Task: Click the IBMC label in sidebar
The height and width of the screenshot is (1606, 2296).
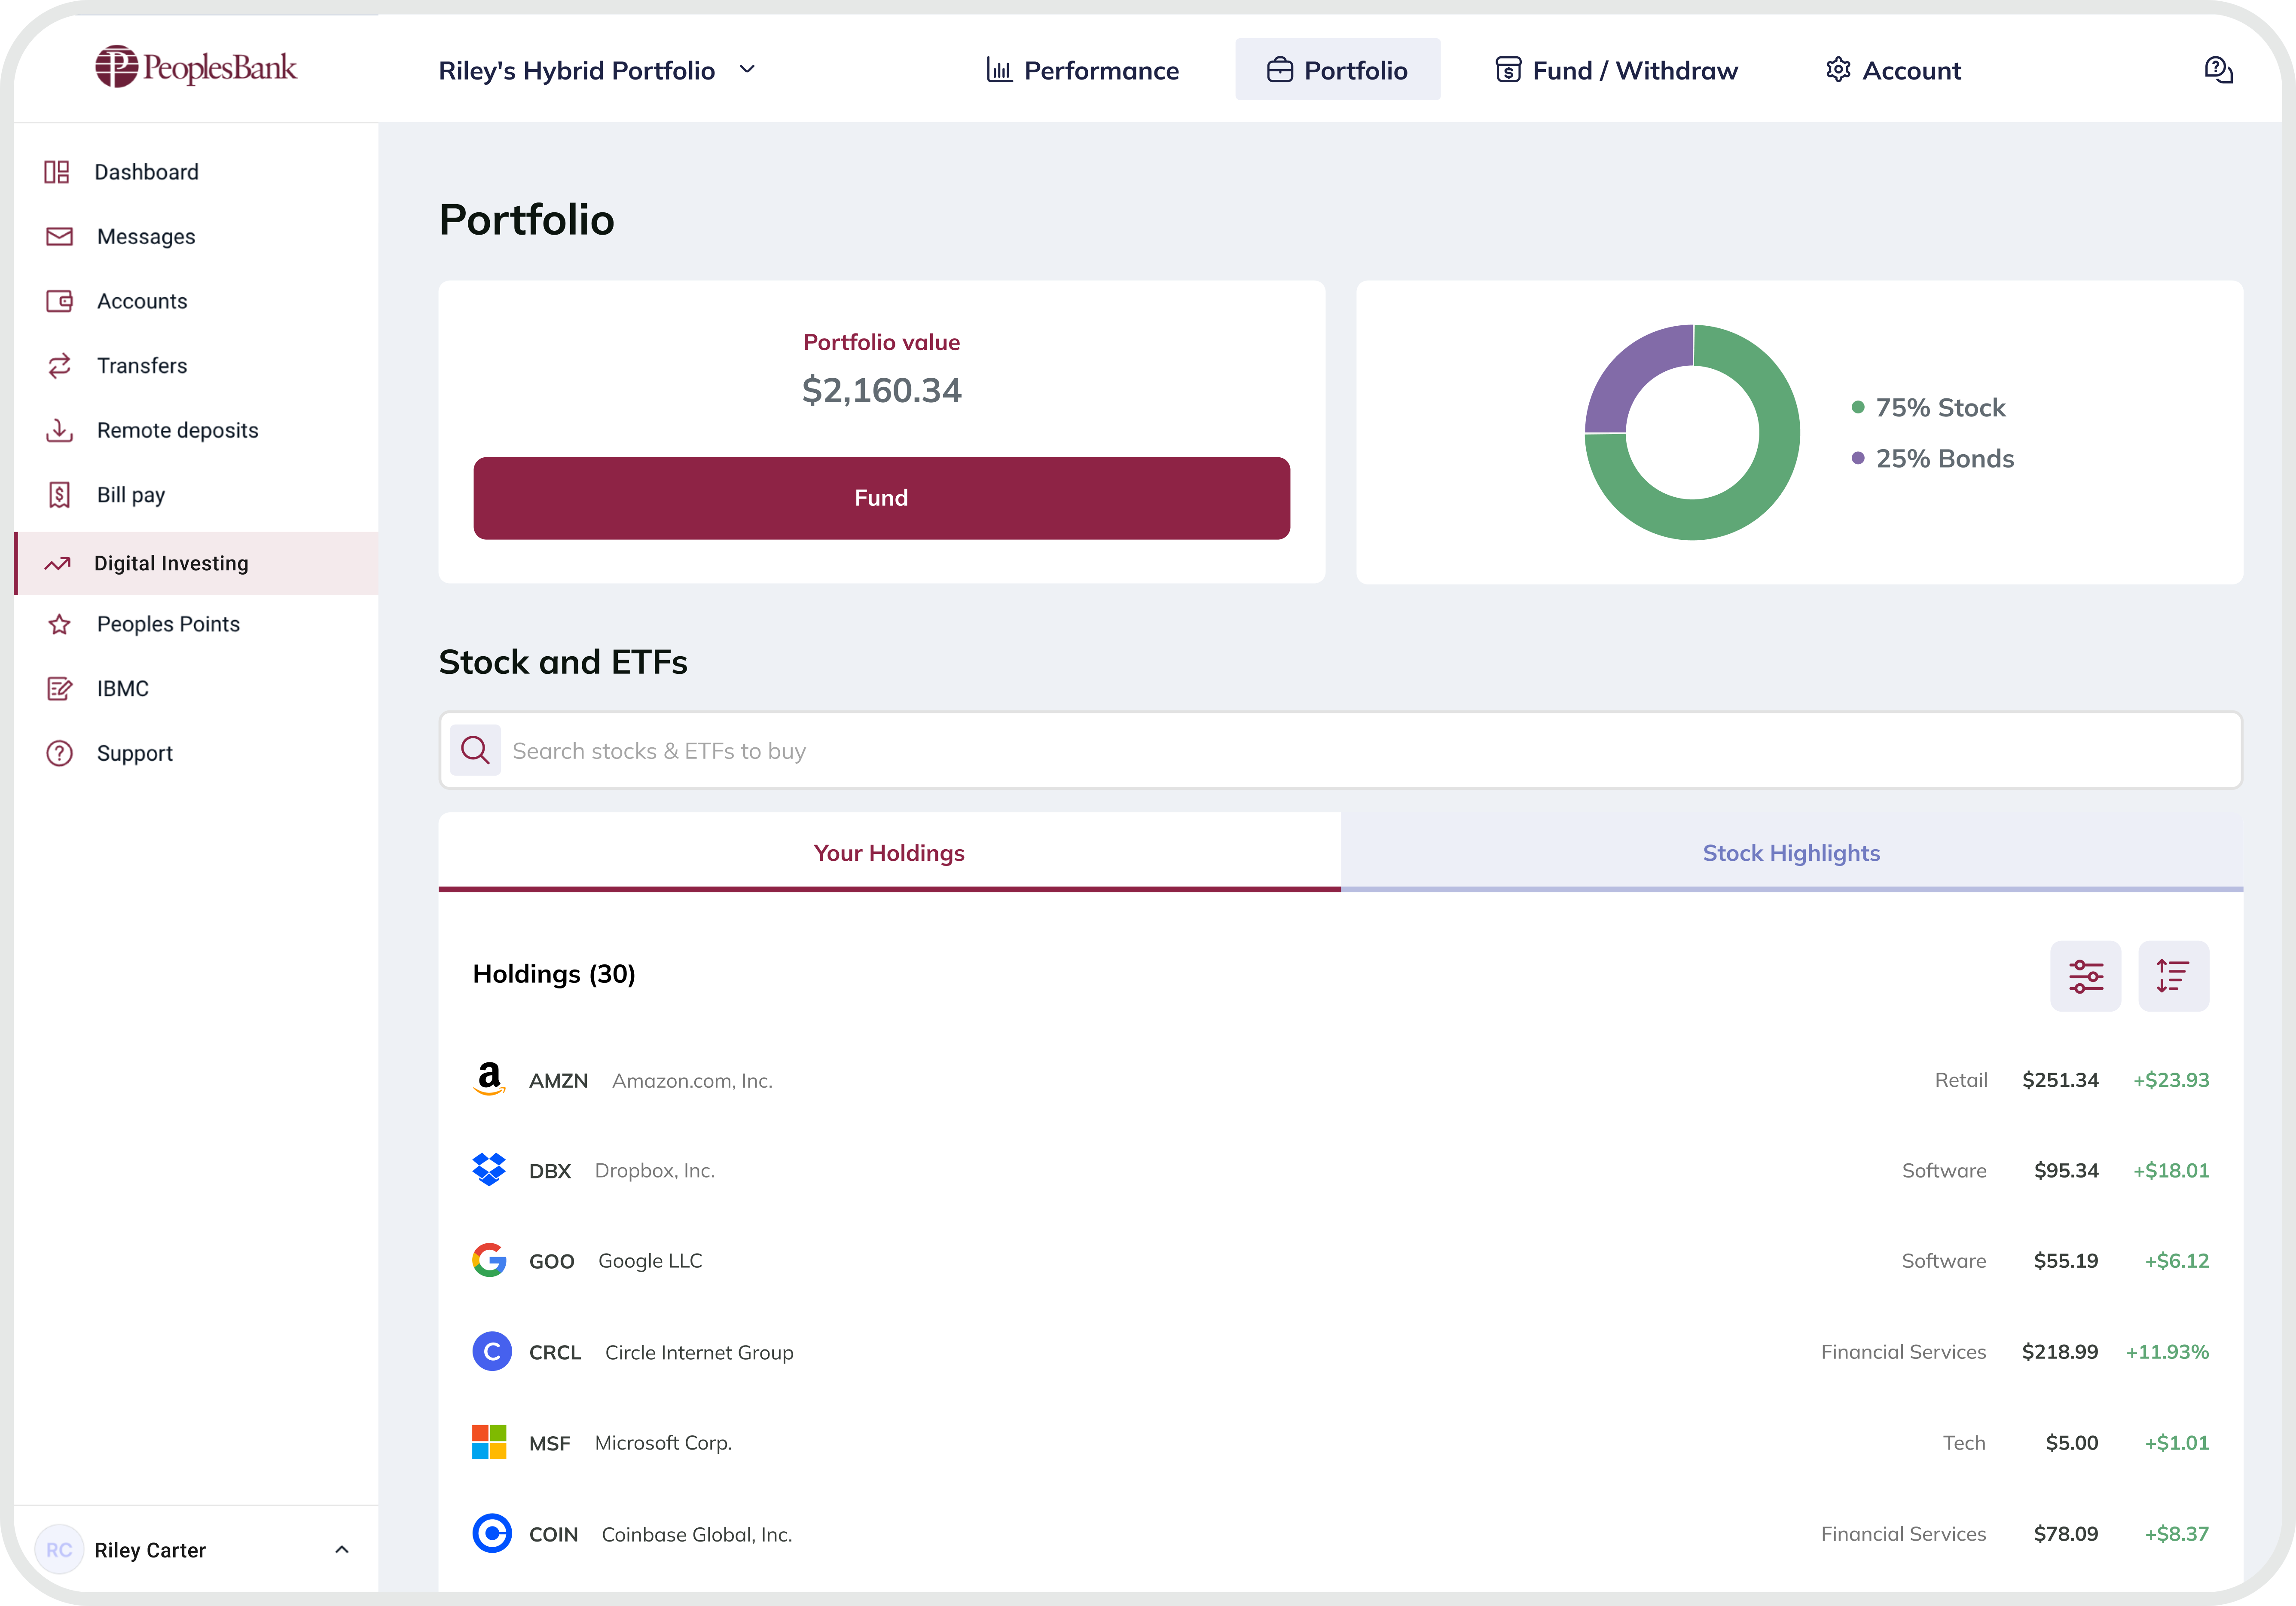Action: (x=123, y=689)
